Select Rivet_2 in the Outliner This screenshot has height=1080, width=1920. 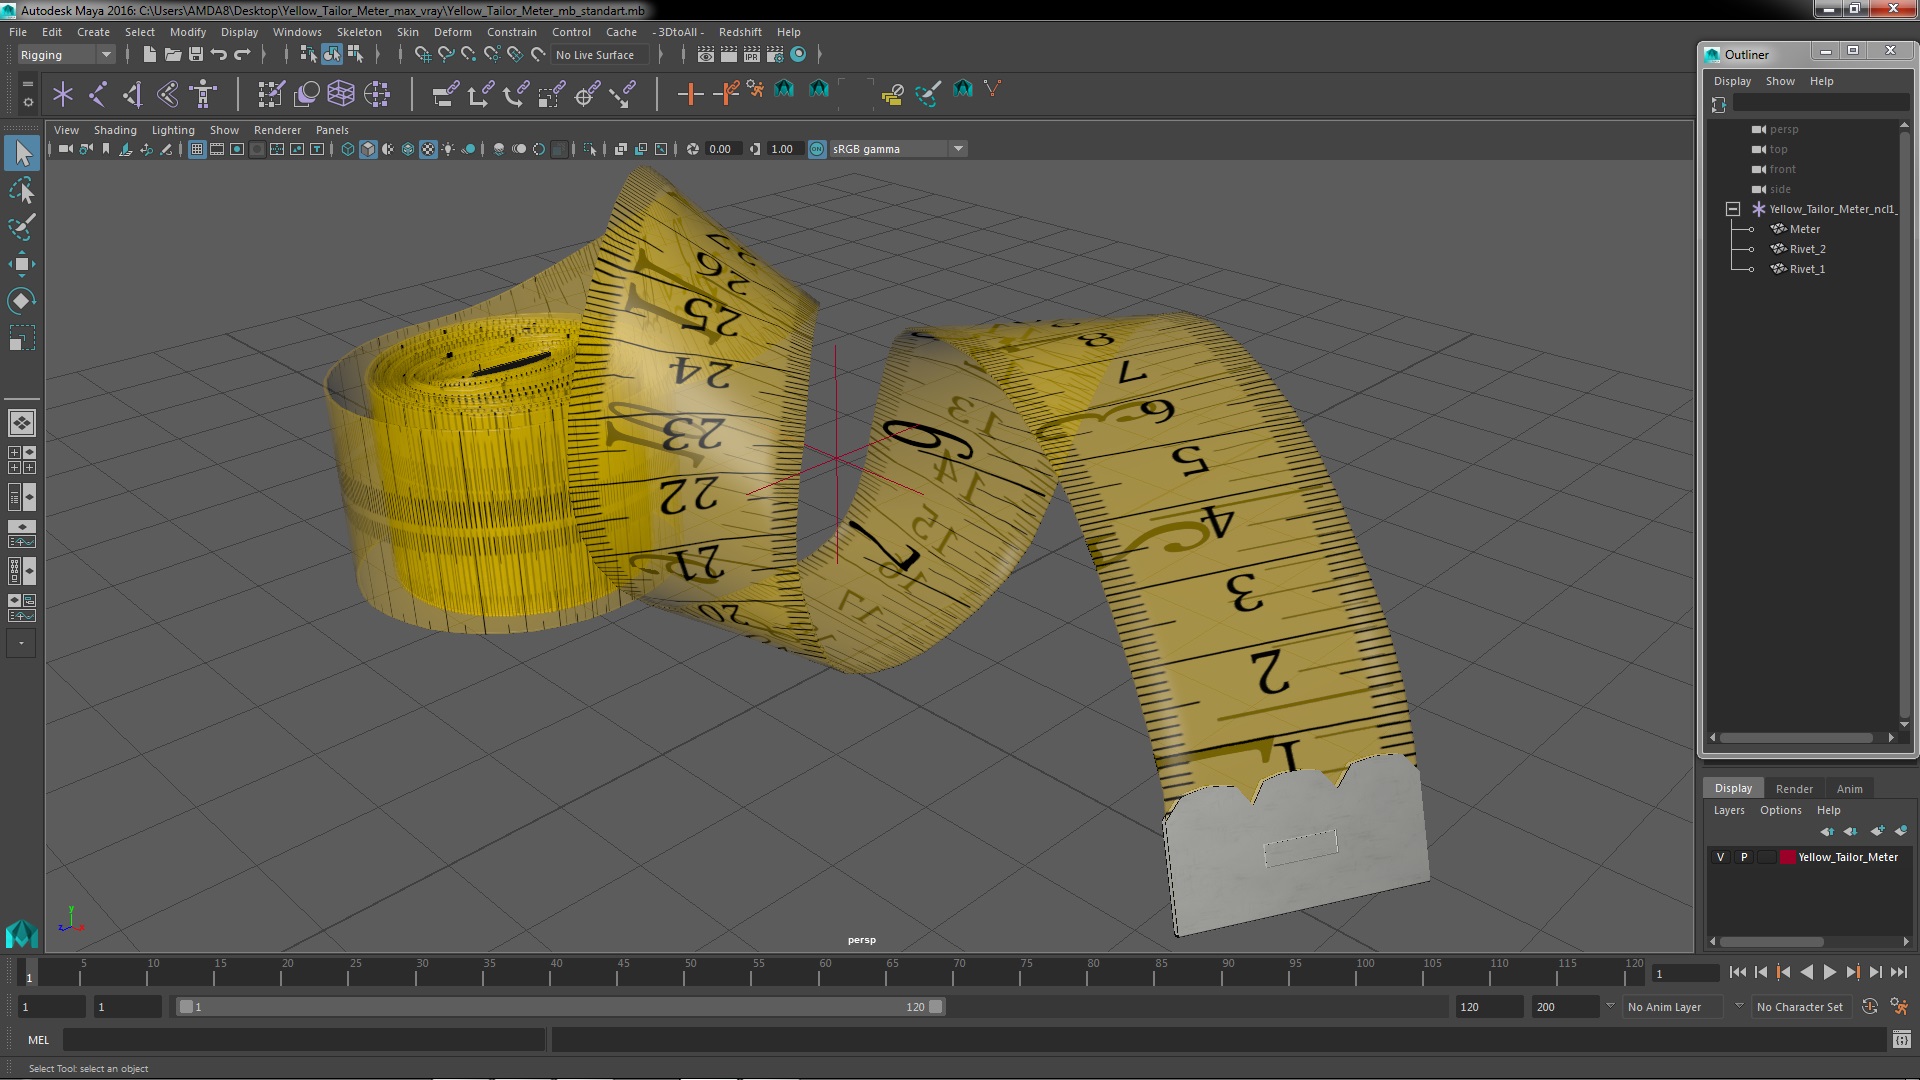[x=1807, y=249]
